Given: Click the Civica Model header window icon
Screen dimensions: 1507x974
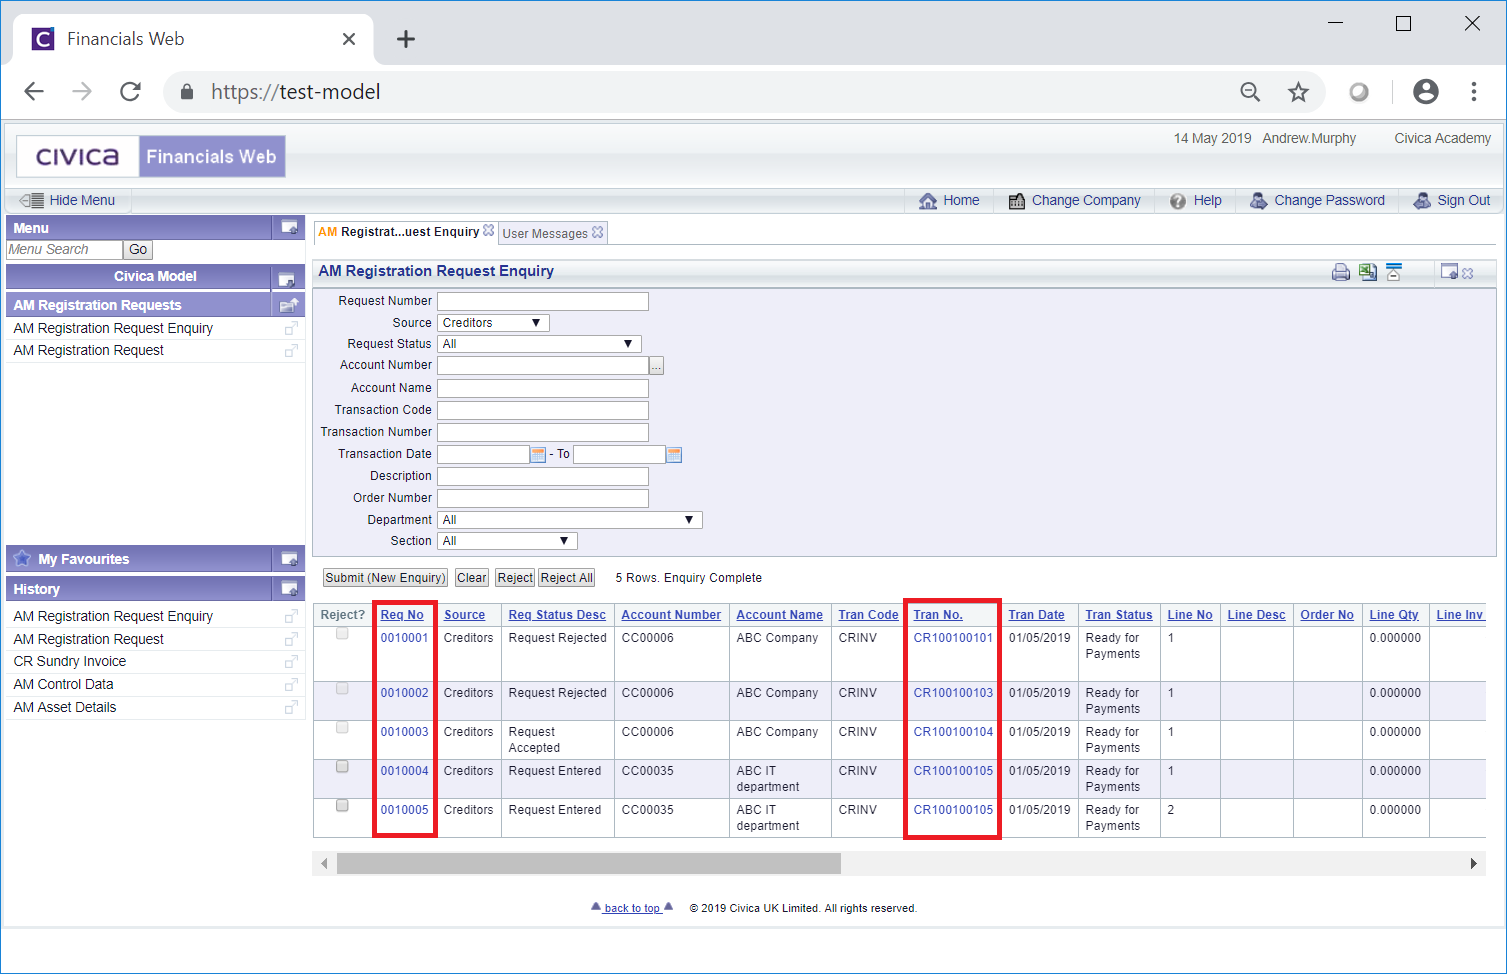Looking at the screenshot, I should tap(286, 279).
